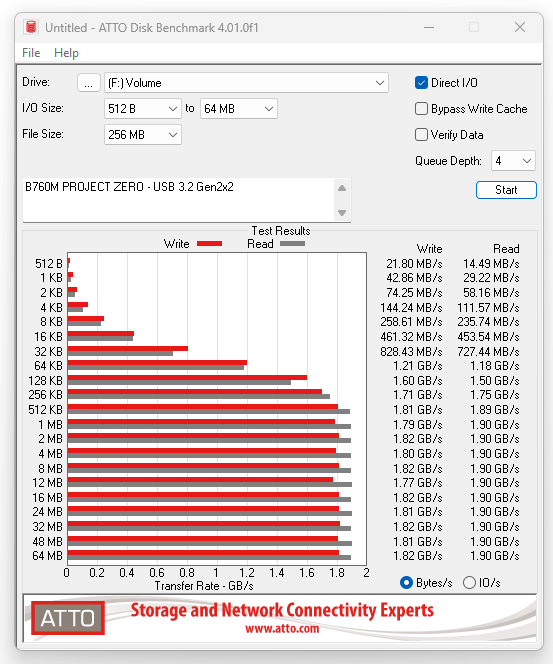
Task: Click the 128 KB row label in chart
Action: 45,380
